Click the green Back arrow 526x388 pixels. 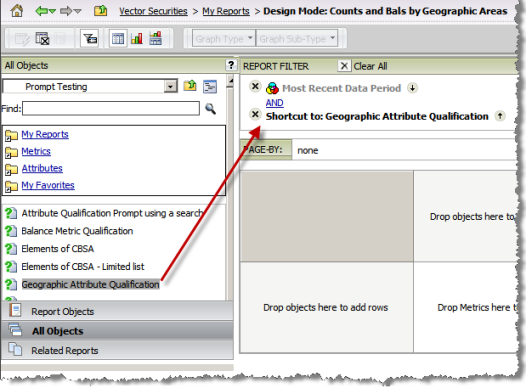41,11
